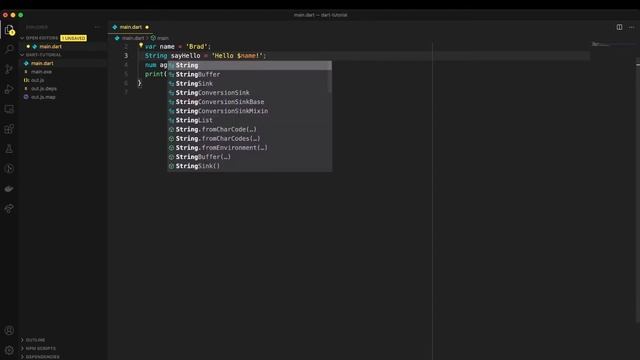Open the Source Control view icon
Image resolution: width=640 pixels, height=360 pixels.
tap(9, 69)
